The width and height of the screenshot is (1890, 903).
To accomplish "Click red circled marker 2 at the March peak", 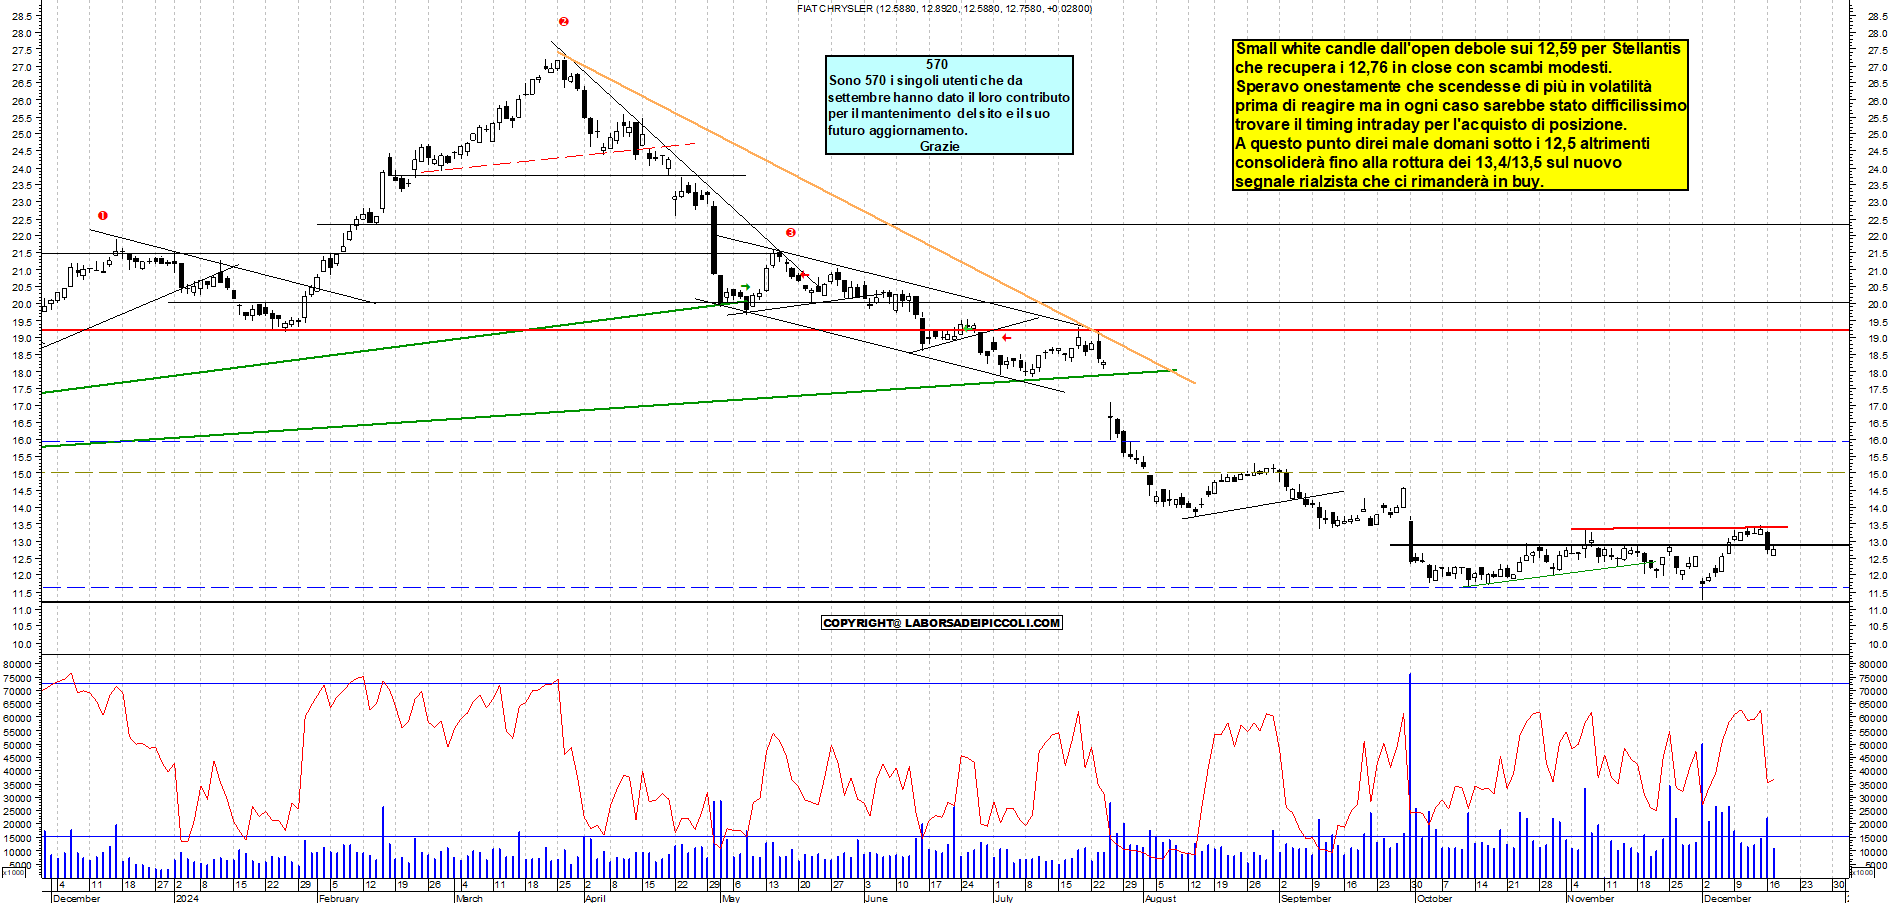I will (563, 21).
